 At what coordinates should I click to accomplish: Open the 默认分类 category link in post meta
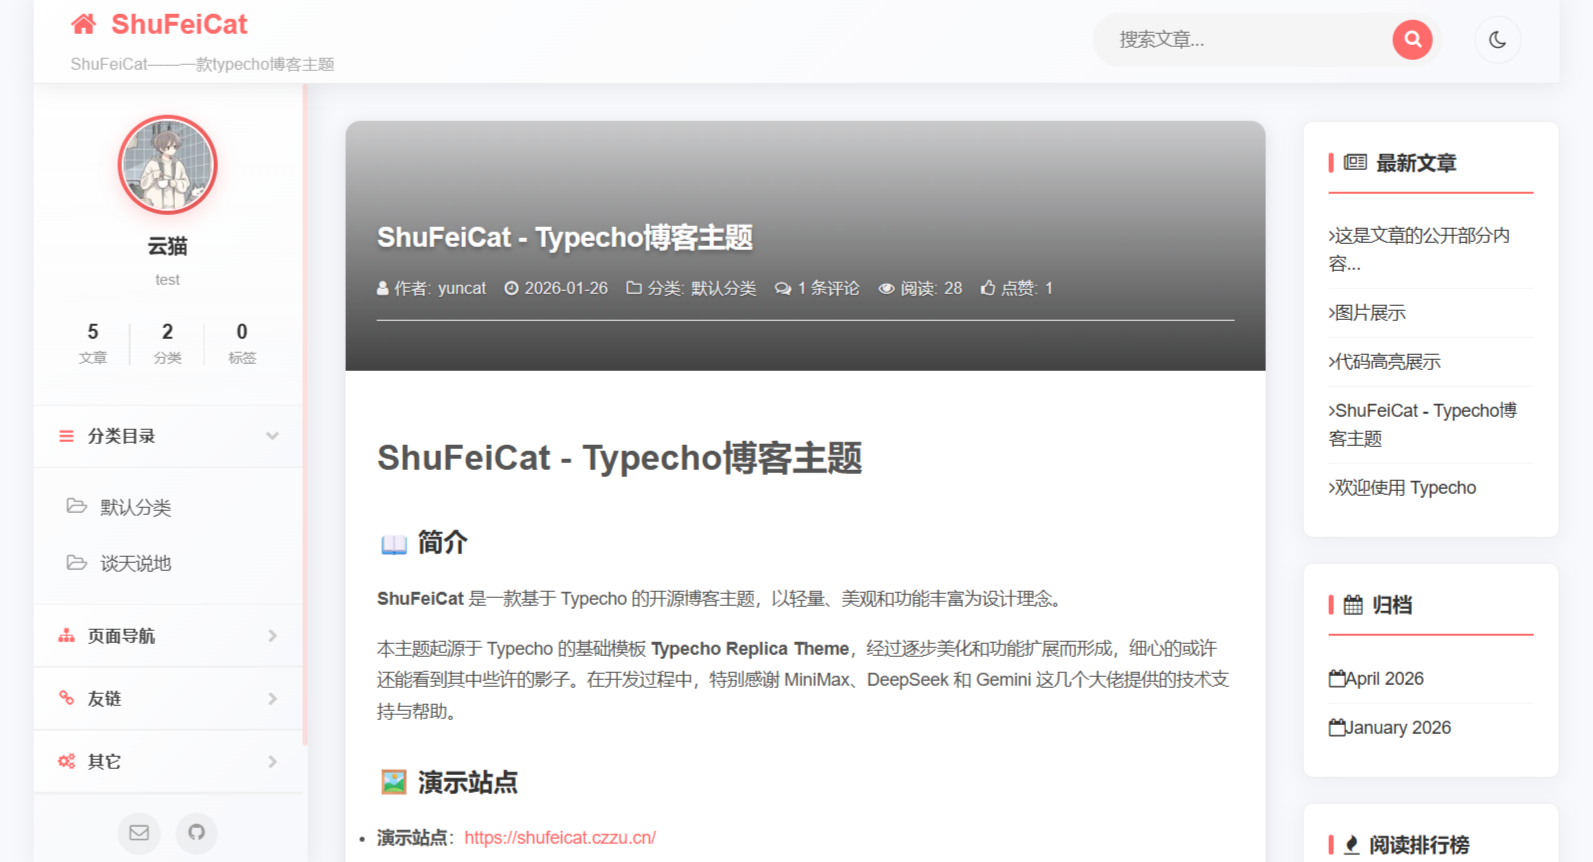pos(723,288)
